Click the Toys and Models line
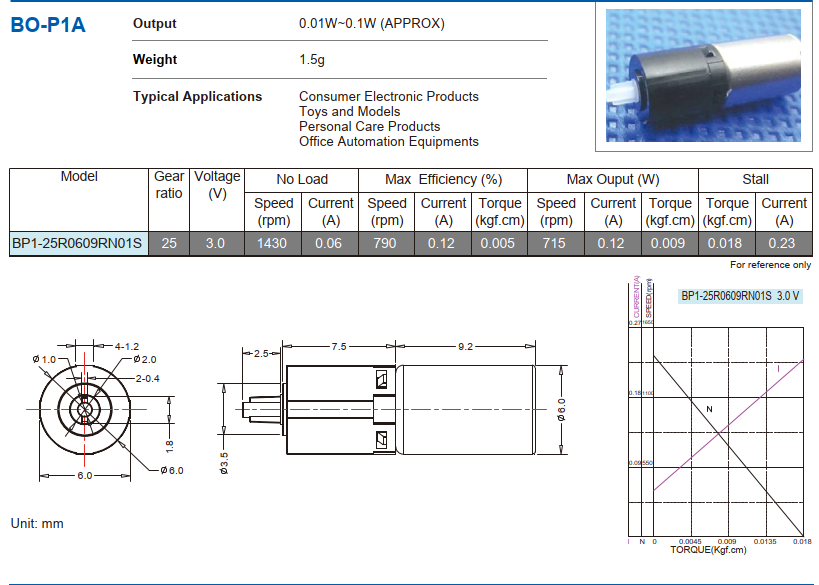This screenshot has width=819, height=585. 349,112
